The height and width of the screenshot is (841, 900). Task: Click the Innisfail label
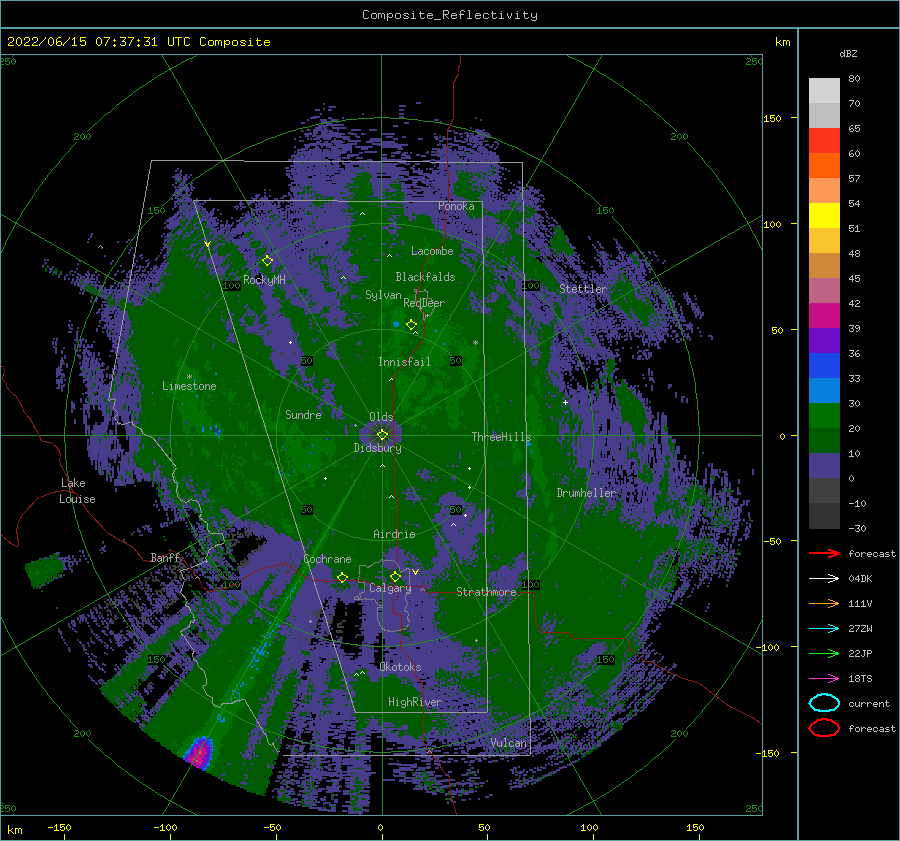[x=404, y=362]
